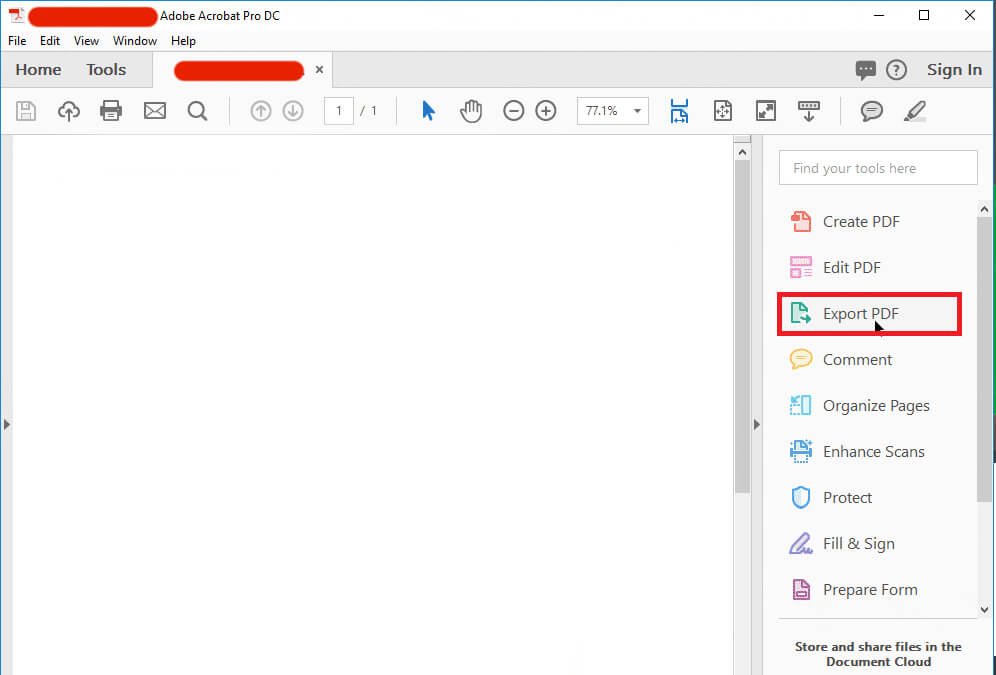Open the Organize Pages tool
Image resolution: width=996 pixels, height=675 pixels.
(859, 406)
